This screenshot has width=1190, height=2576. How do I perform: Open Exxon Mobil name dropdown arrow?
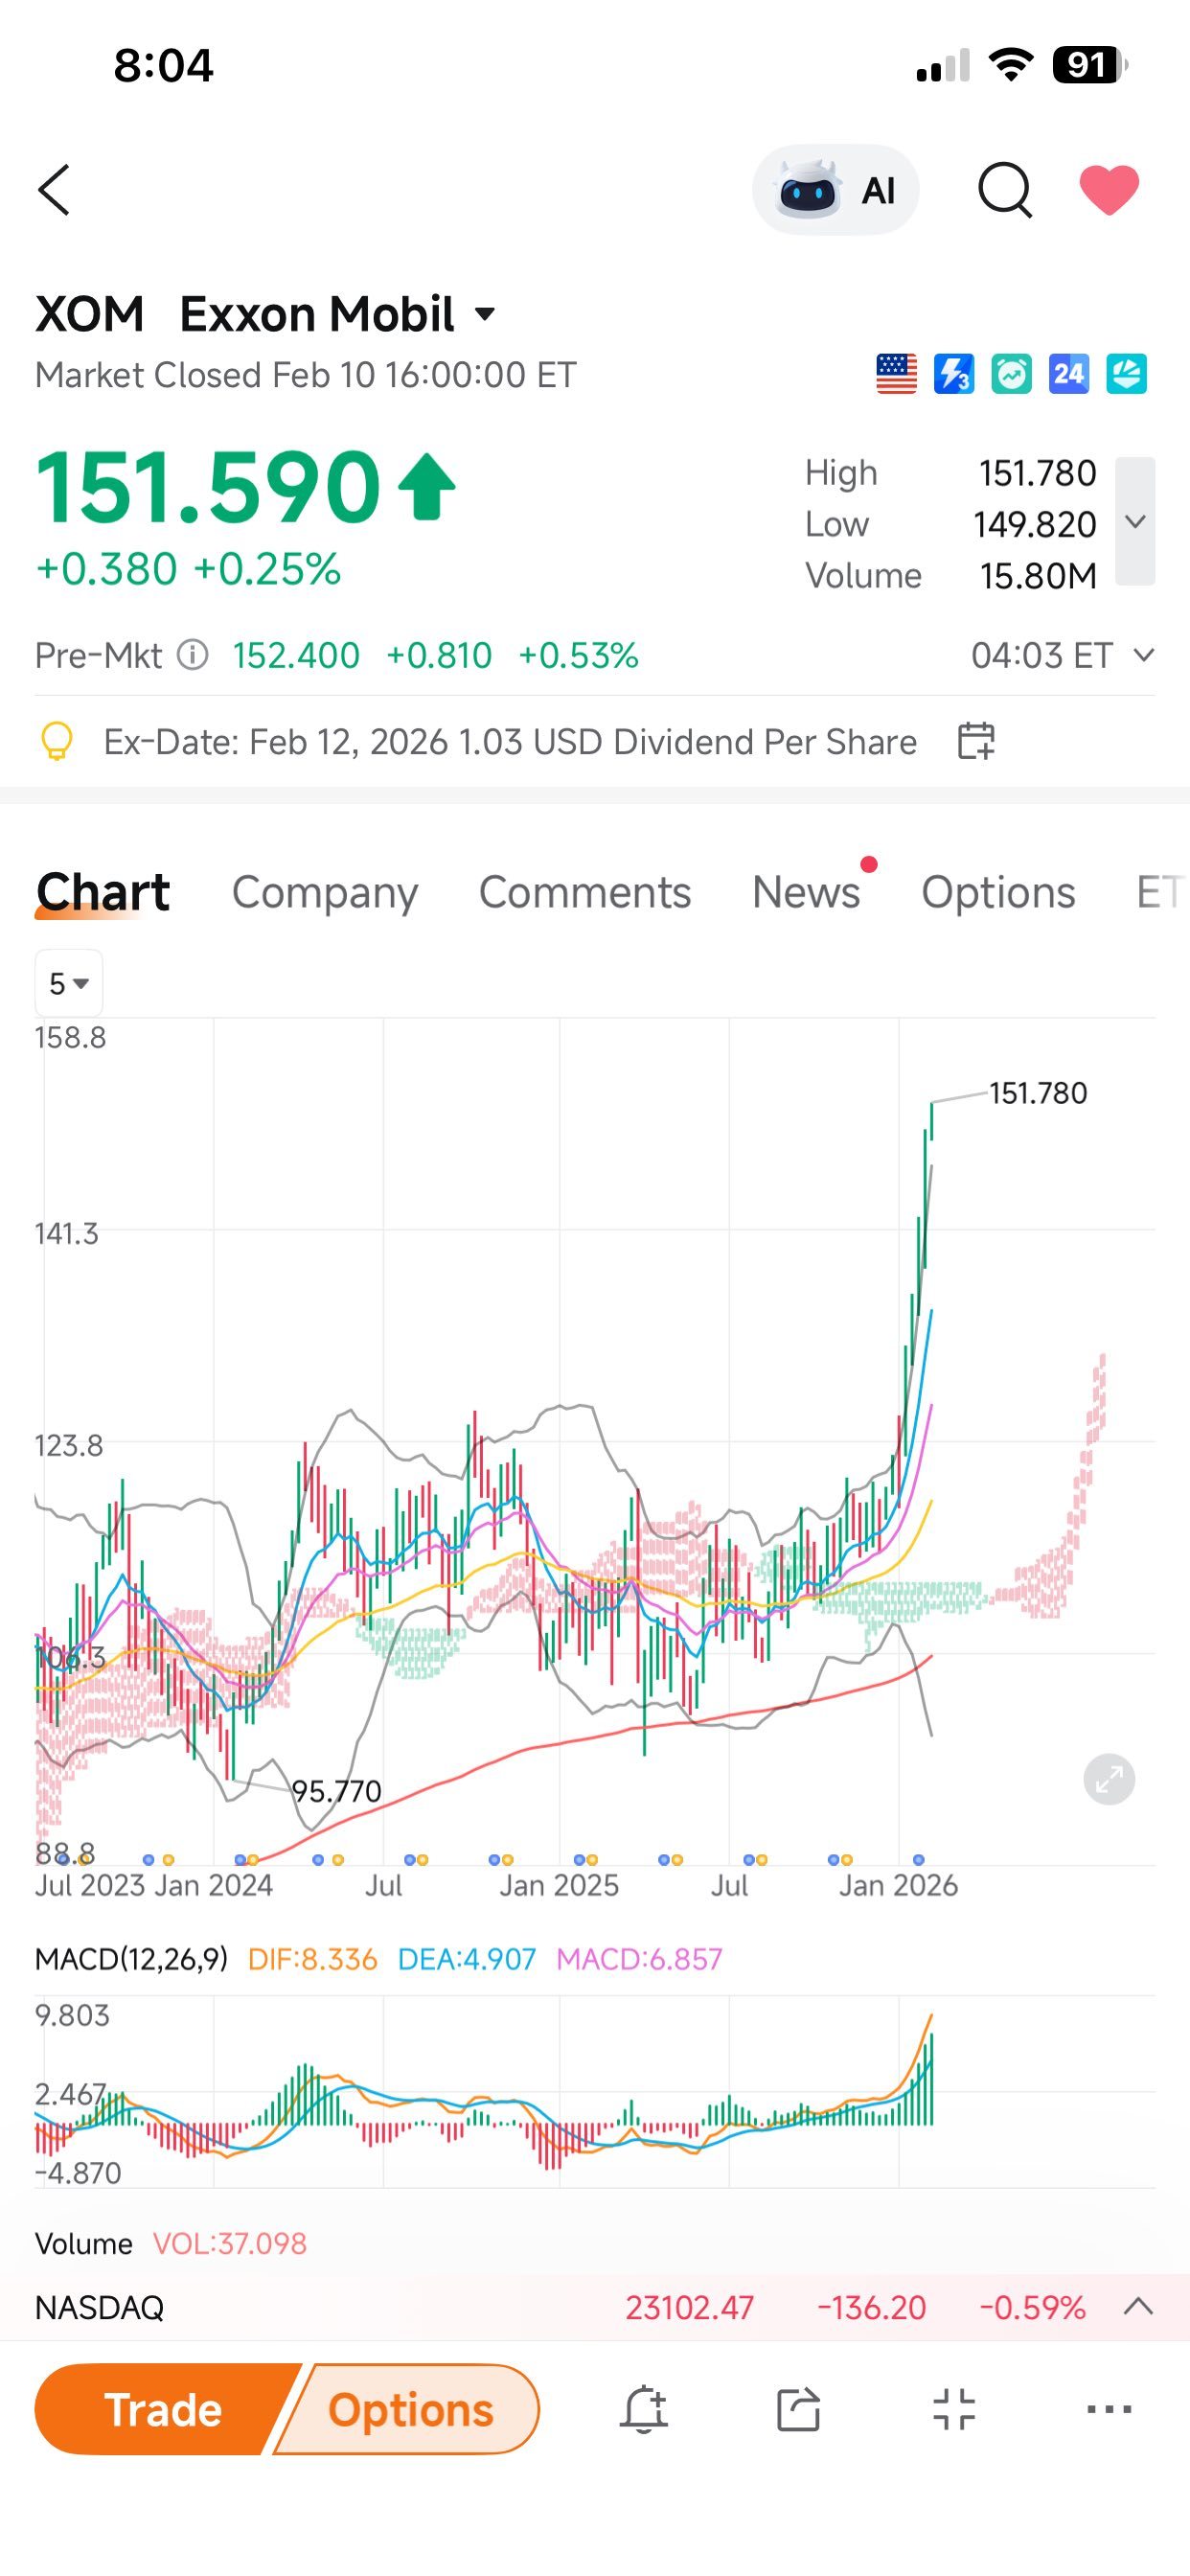click(x=485, y=314)
